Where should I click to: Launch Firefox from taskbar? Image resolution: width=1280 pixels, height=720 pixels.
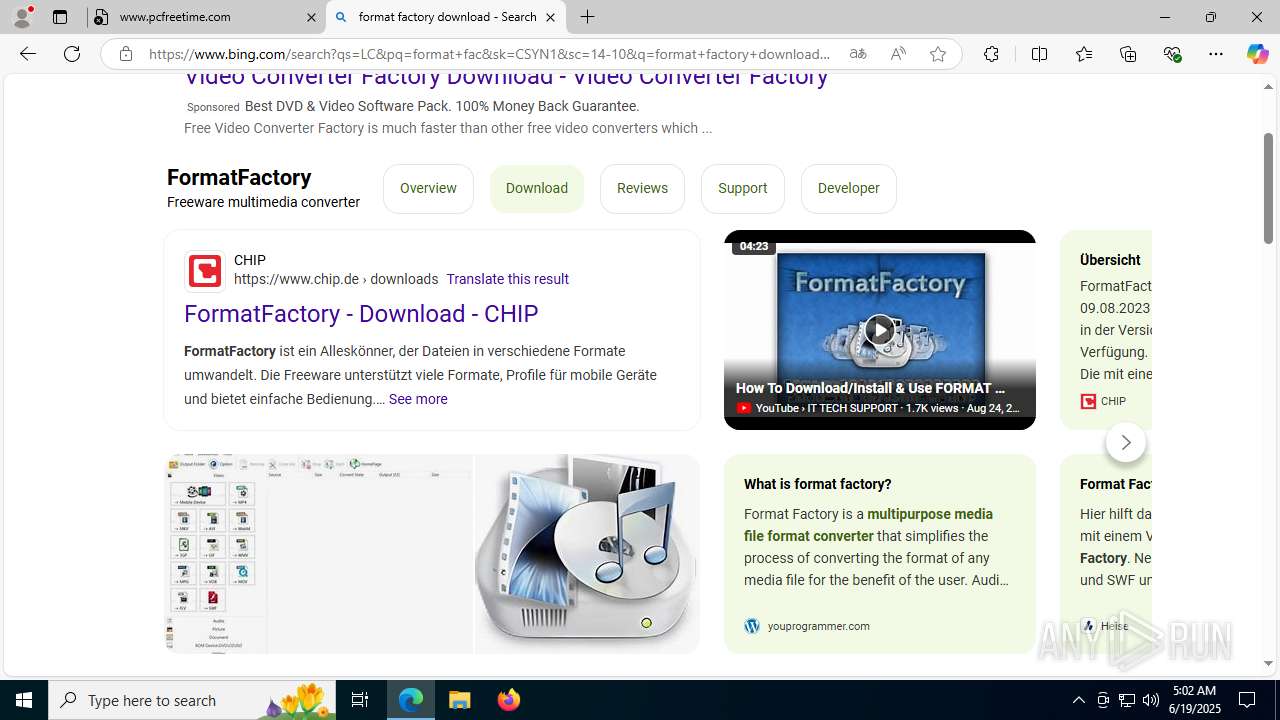click(x=508, y=700)
